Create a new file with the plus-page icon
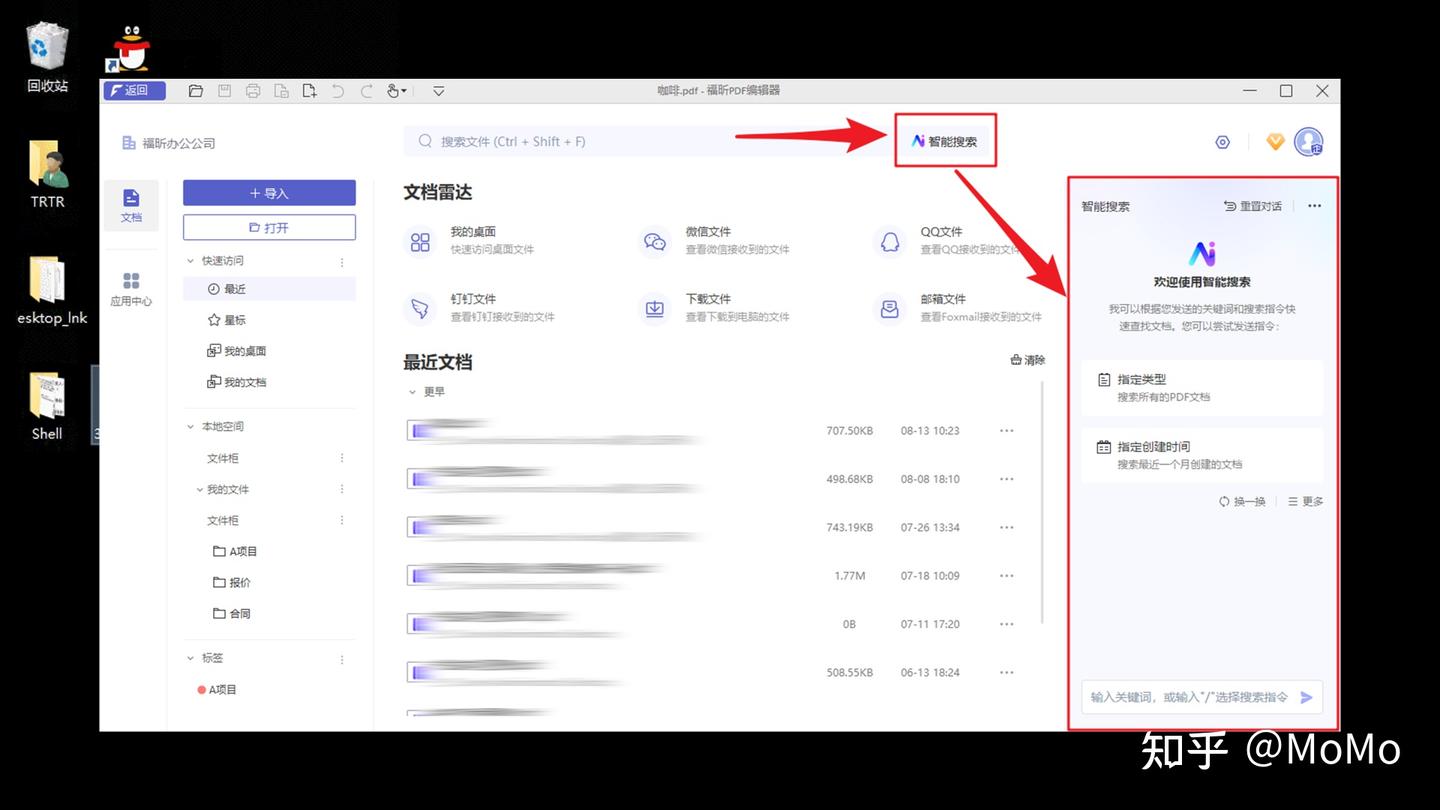 click(x=310, y=91)
